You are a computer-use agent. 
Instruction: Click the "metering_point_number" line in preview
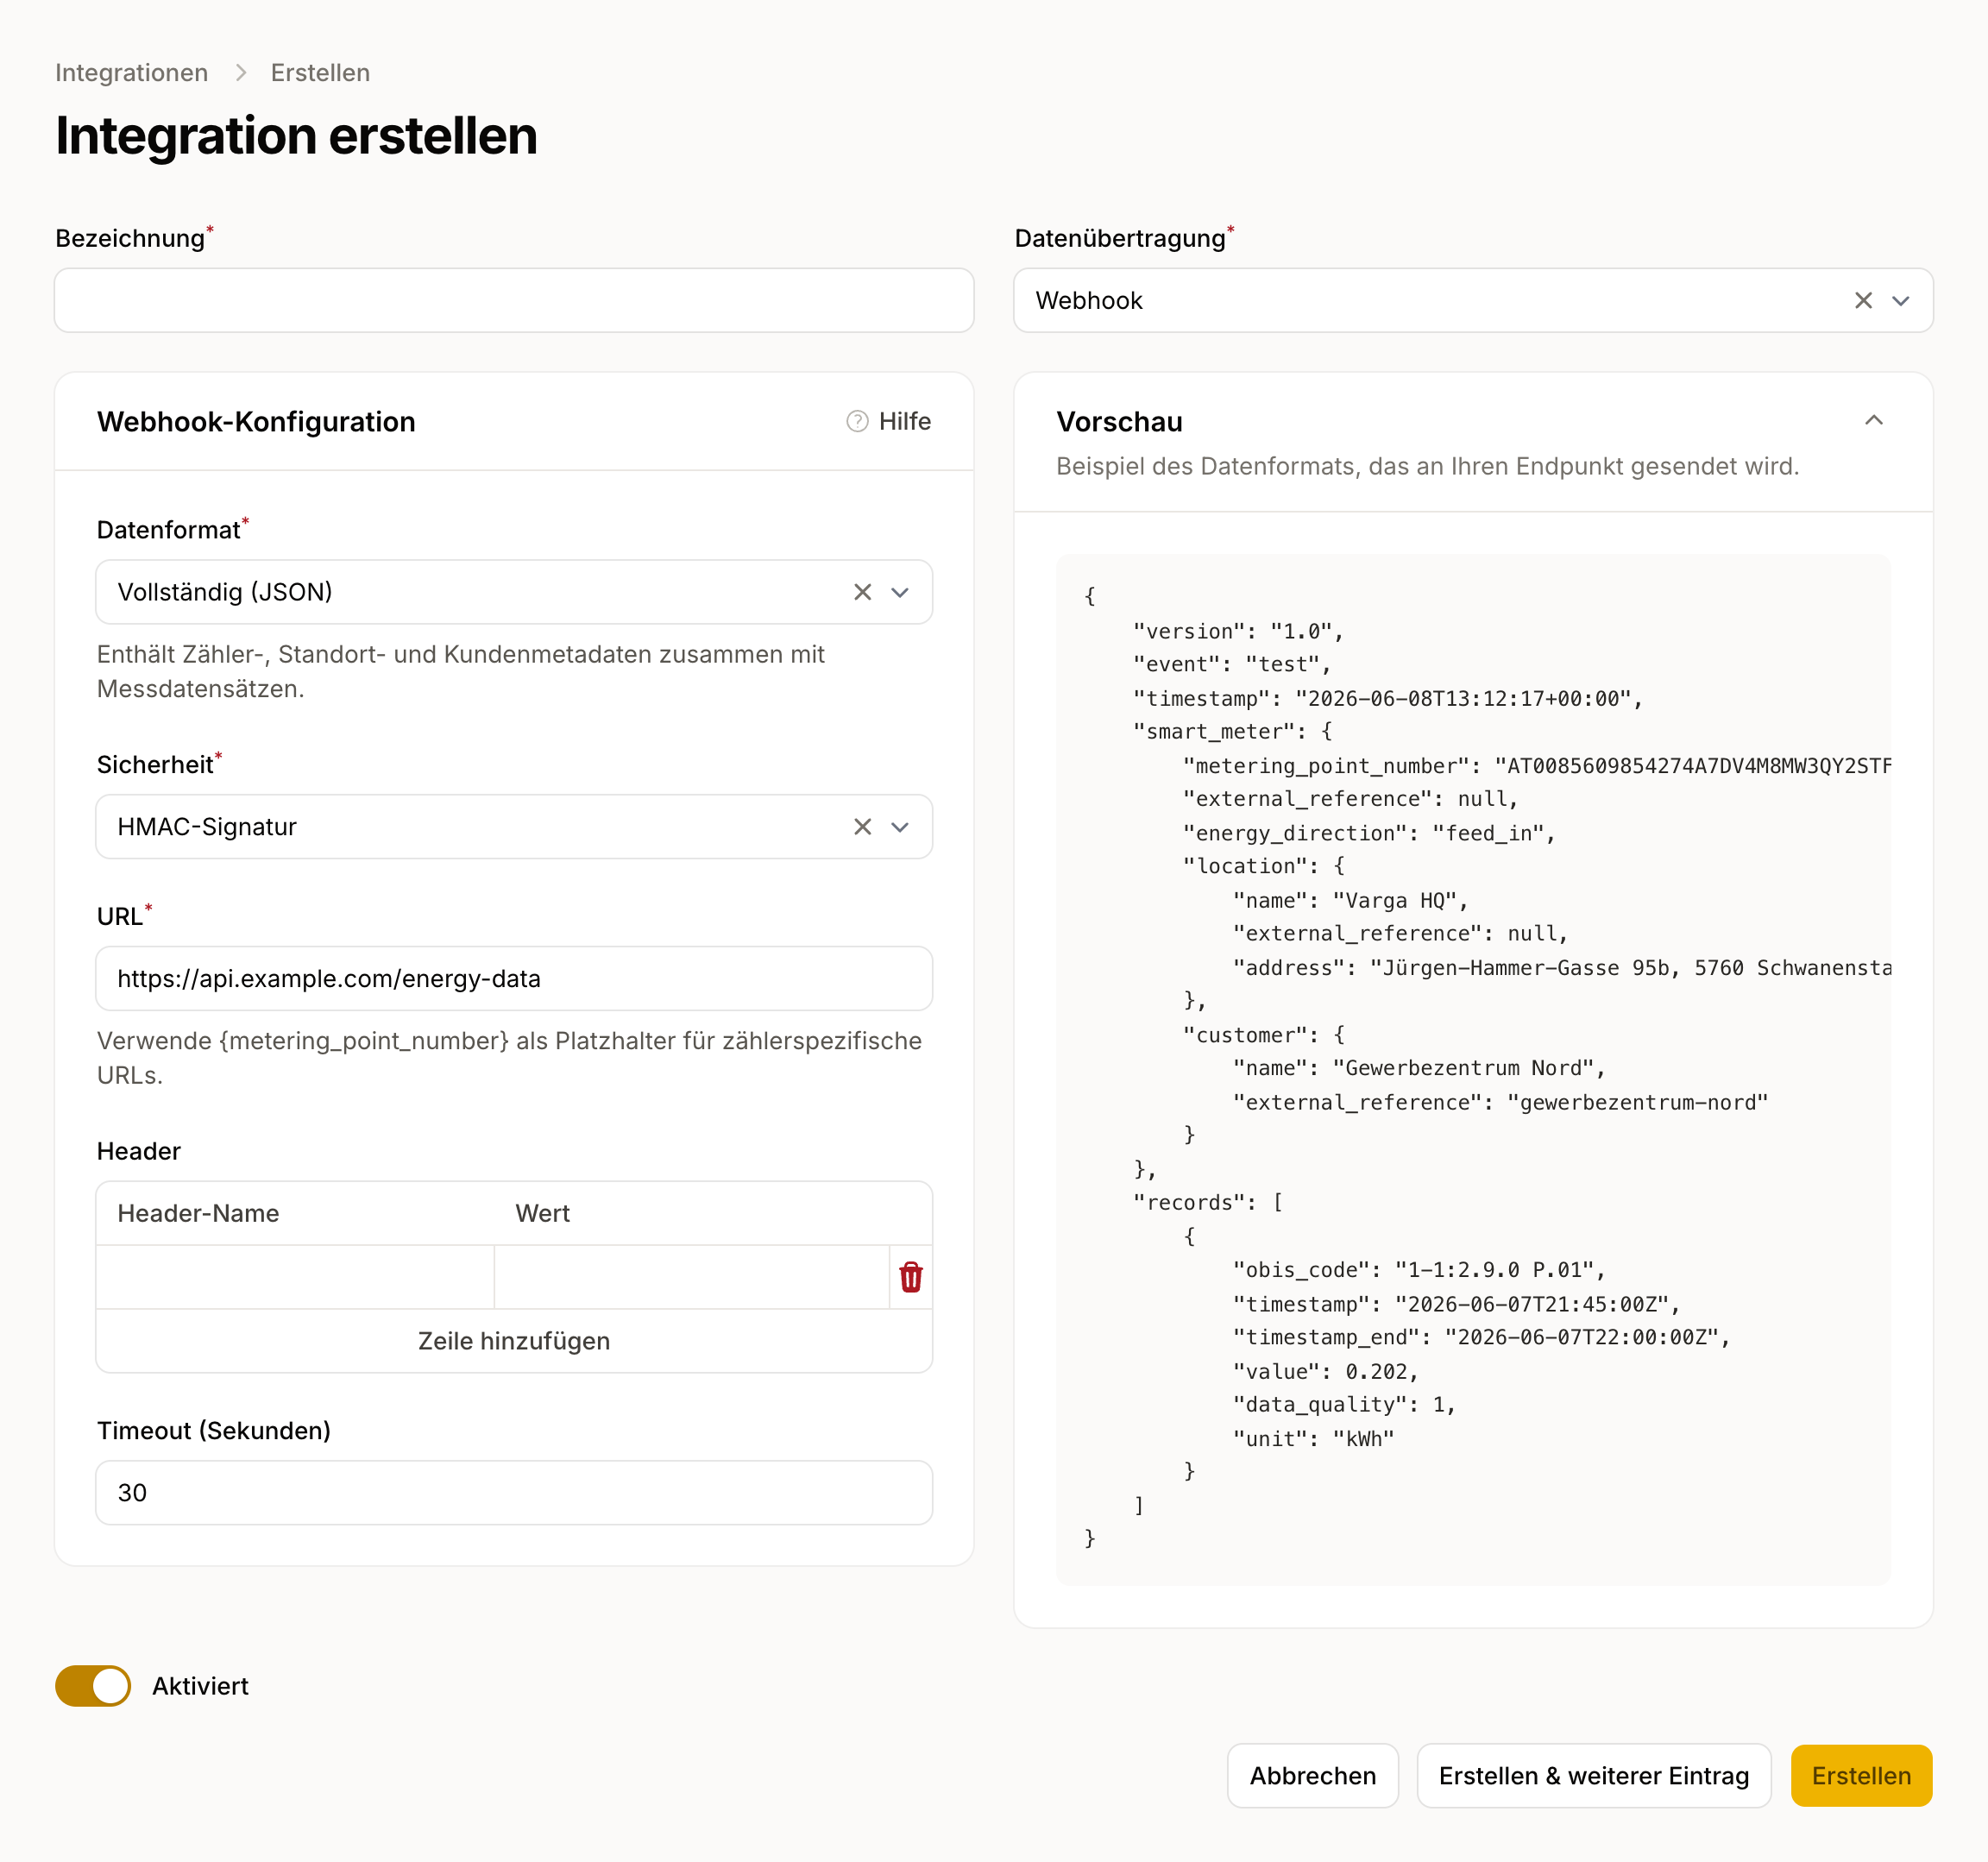[x=1536, y=766]
